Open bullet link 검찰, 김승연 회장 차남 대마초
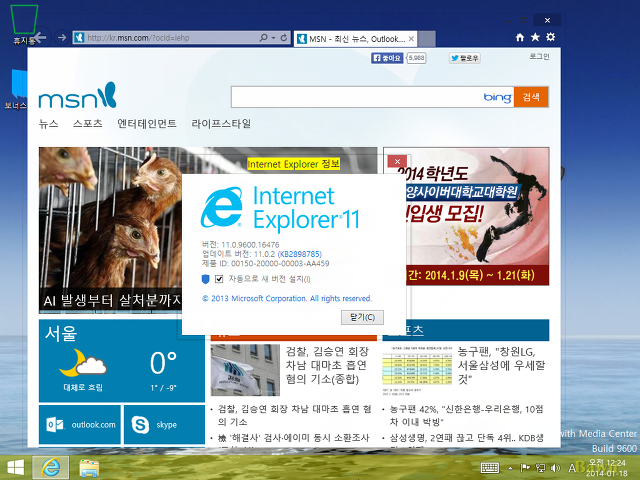The width and height of the screenshot is (640, 480). [x=294, y=415]
